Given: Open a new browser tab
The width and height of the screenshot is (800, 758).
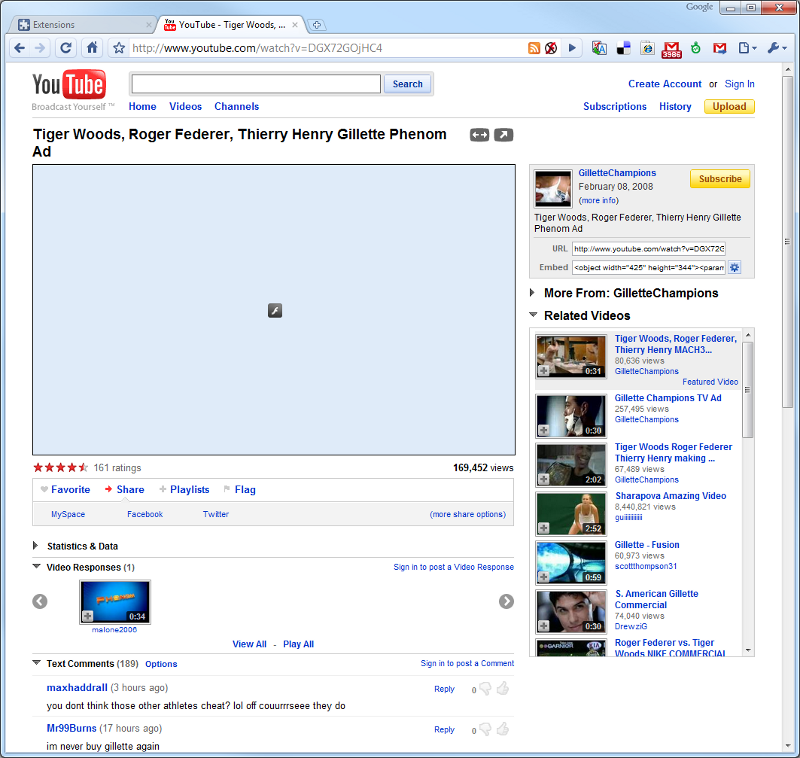Looking at the screenshot, I should (316, 24).
